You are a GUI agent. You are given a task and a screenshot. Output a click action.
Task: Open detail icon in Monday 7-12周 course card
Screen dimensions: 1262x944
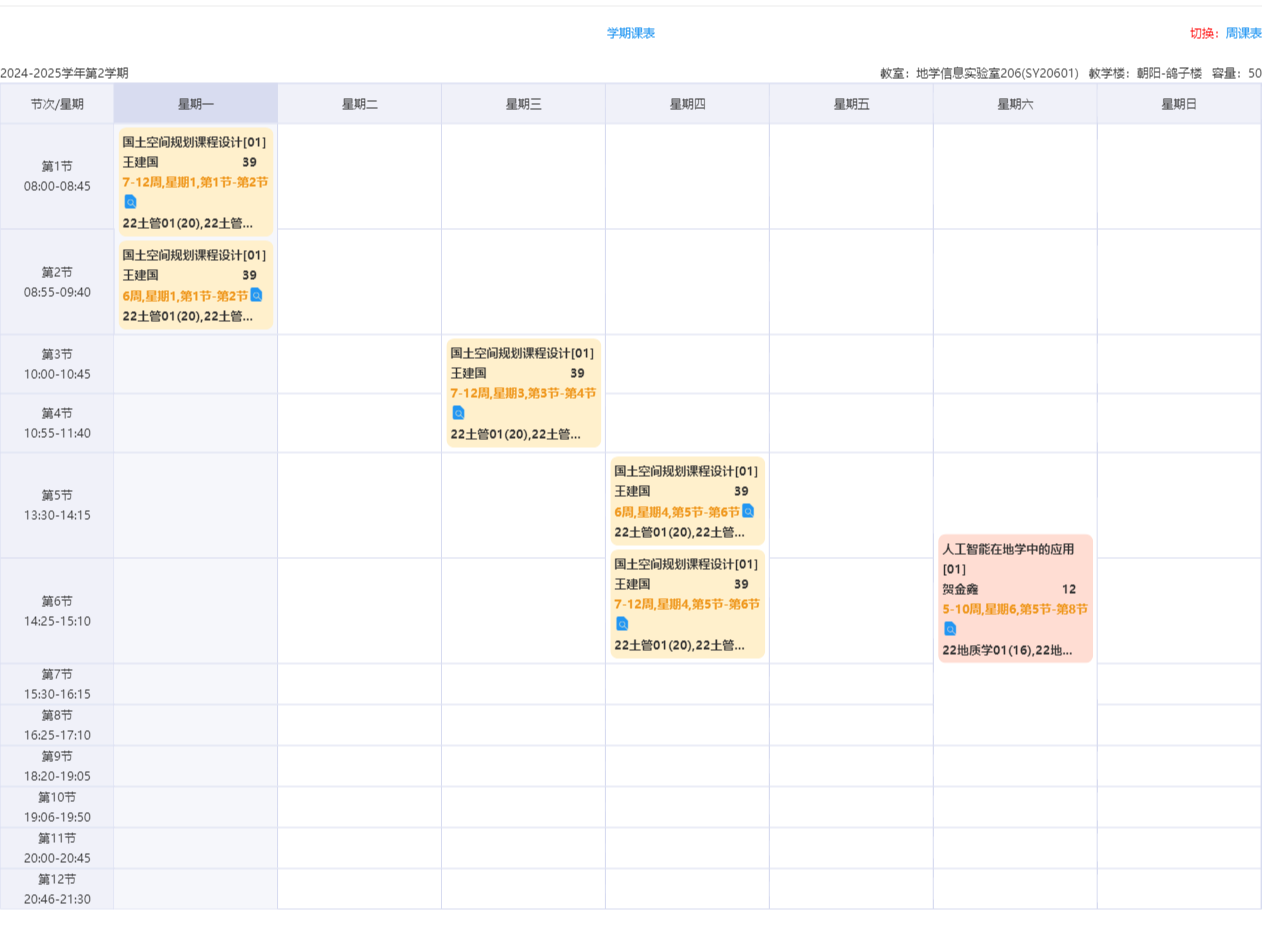click(130, 202)
